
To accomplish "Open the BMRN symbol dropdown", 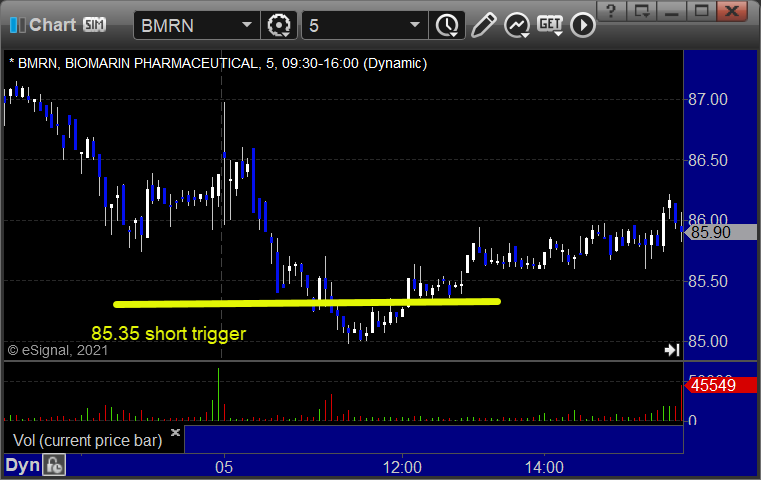I will (247, 25).
